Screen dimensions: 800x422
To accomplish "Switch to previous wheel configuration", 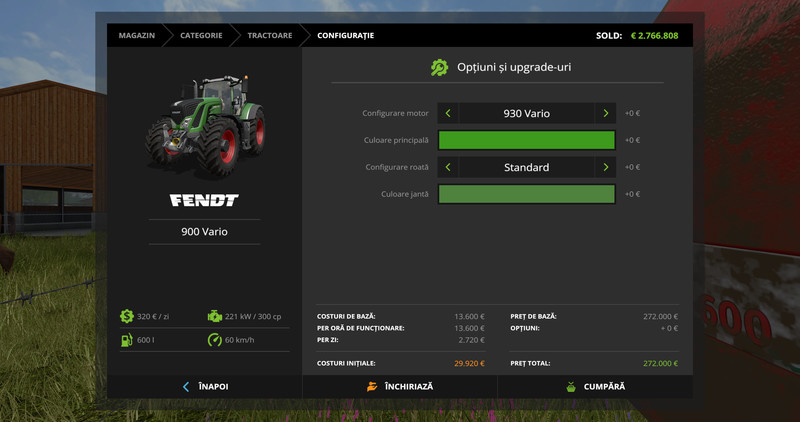I will click(448, 168).
